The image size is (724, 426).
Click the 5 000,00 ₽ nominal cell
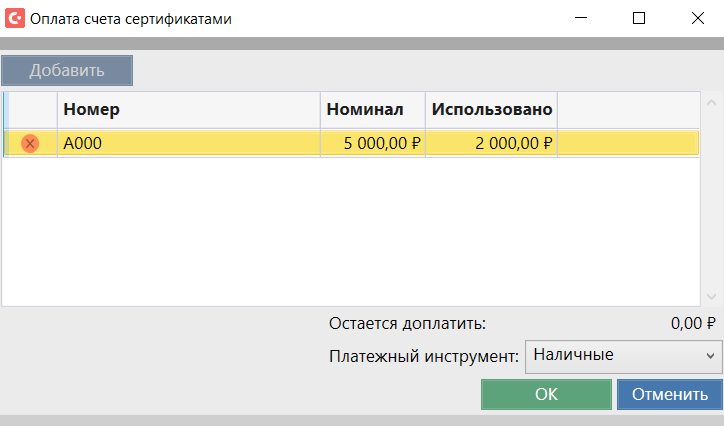point(373,144)
